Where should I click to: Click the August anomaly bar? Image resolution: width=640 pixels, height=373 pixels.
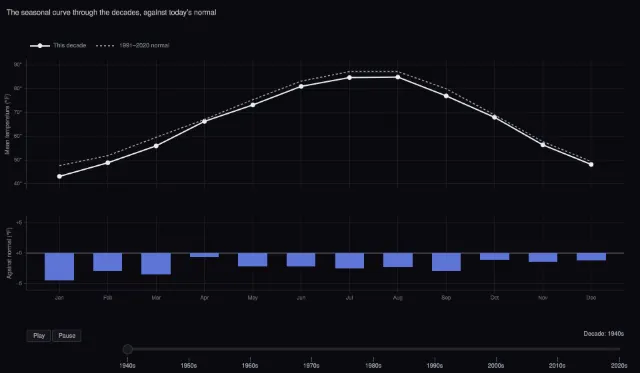coord(398,260)
